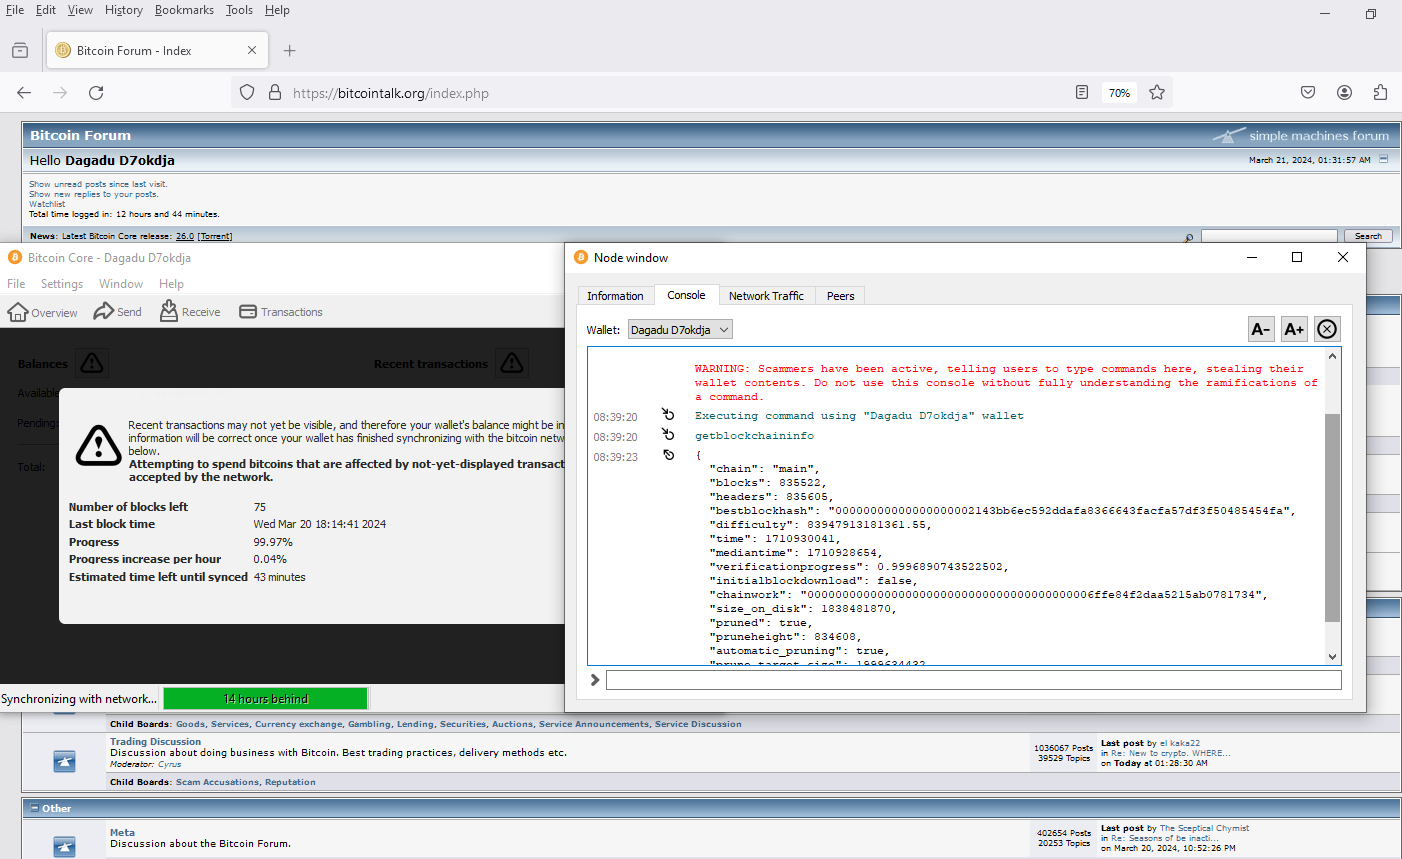Click the warning icon beside Balances

coord(92,363)
